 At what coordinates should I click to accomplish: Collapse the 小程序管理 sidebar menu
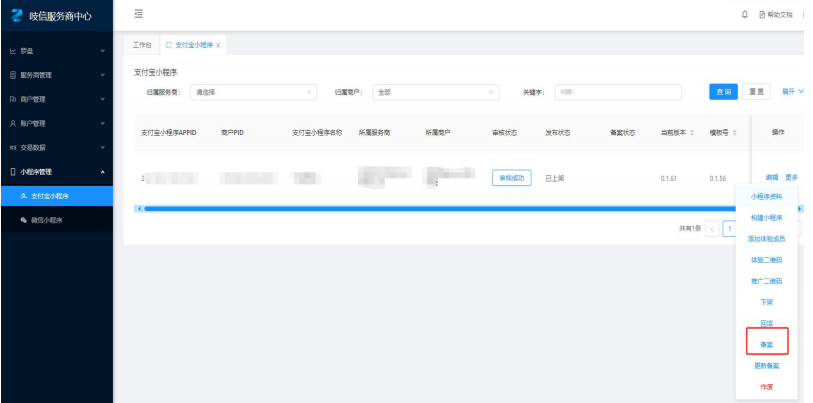55,172
